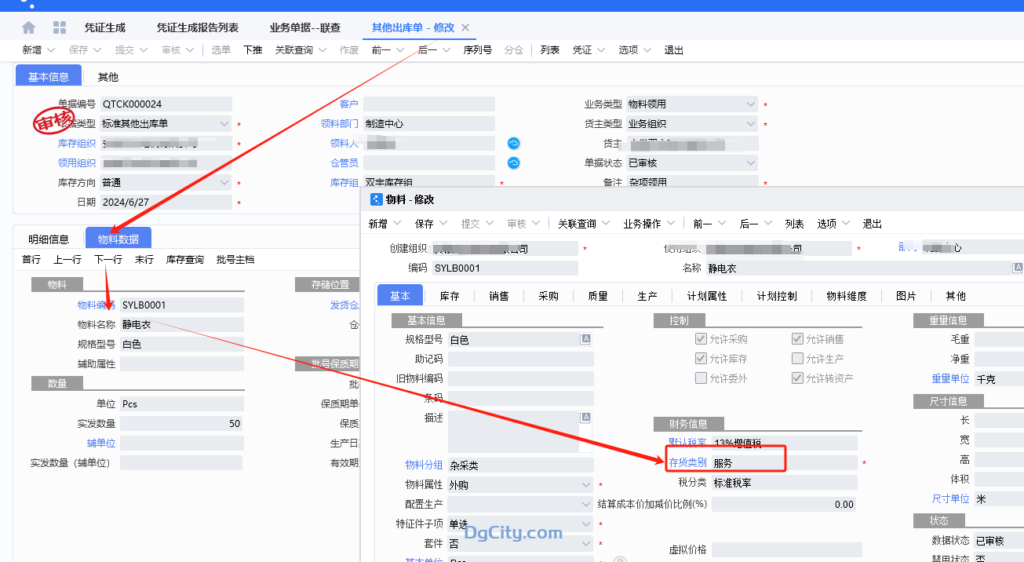
Task: Open the 物料维度 tab in material window
Action: 846,296
